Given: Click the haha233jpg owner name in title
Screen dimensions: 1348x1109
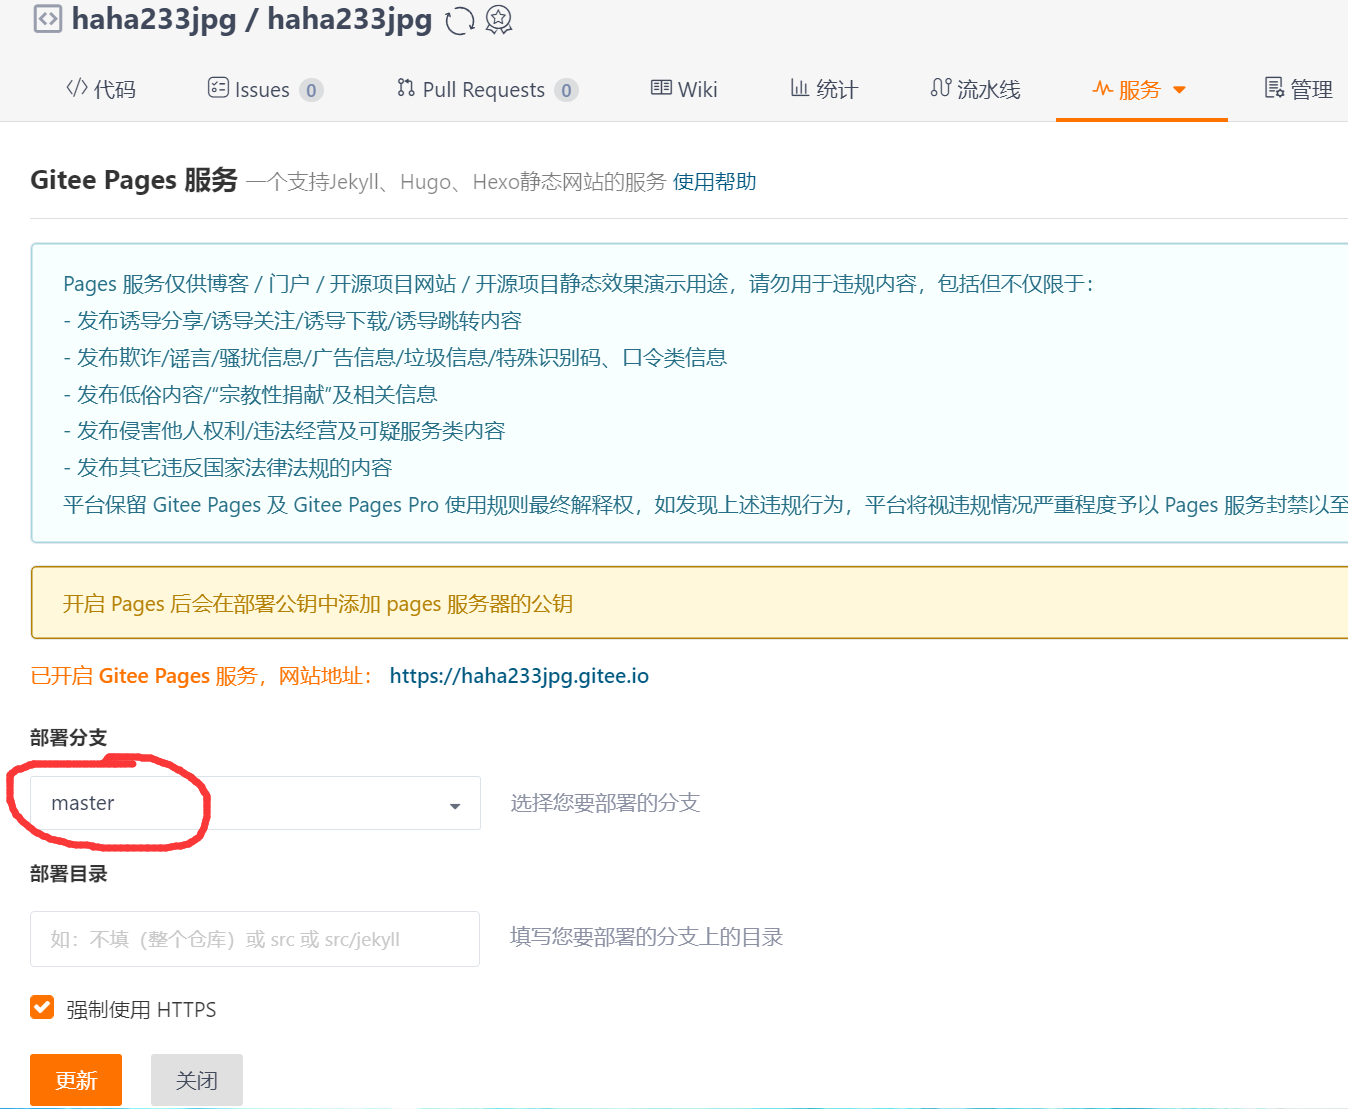Looking at the screenshot, I should coord(154,20).
